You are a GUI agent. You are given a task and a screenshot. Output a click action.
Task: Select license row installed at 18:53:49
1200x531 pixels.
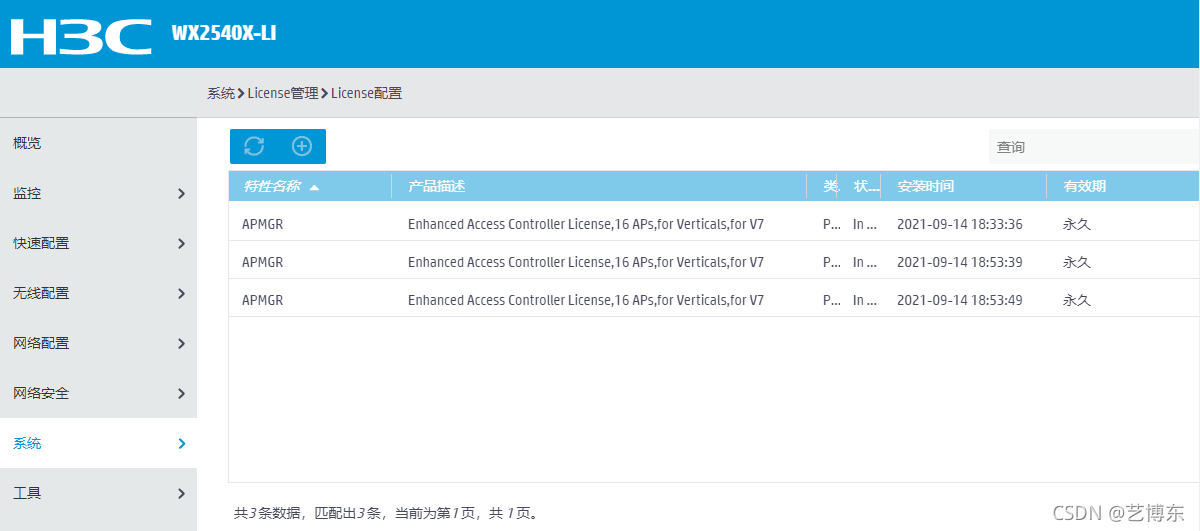coord(714,300)
